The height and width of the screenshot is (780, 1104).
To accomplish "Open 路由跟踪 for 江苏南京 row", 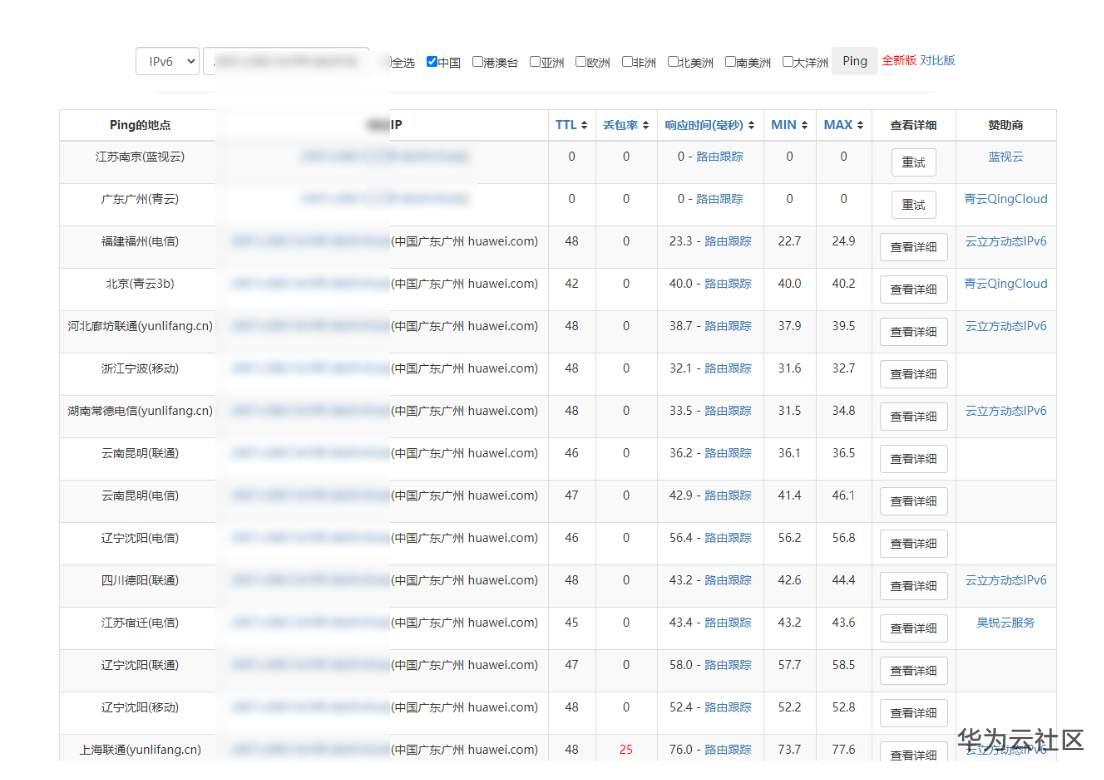I will [720, 157].
